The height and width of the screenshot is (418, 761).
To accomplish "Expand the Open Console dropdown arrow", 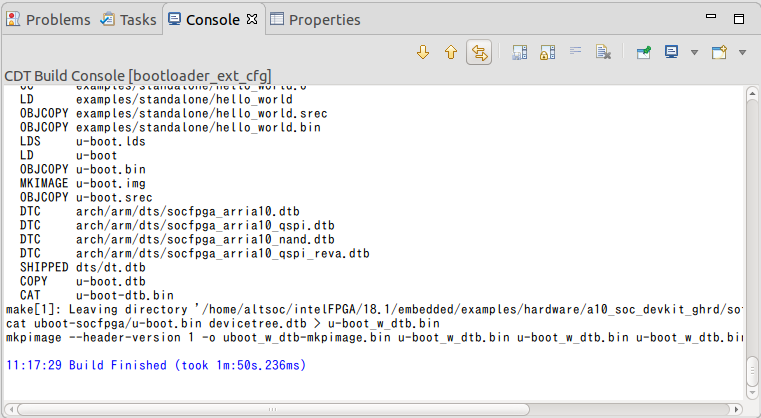I will pos(742,52).
